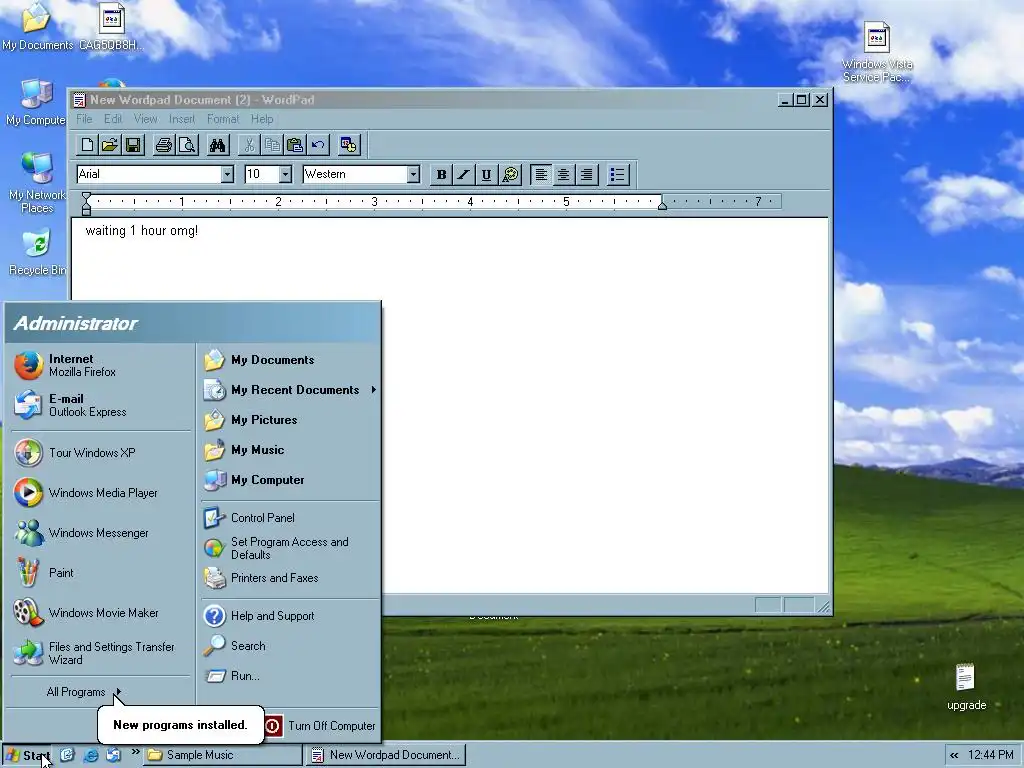Viewport: 1024px width, 768px height.
Task: Open the File menu in WordPad
Action: pyautogui.click(x=84, y=119)
